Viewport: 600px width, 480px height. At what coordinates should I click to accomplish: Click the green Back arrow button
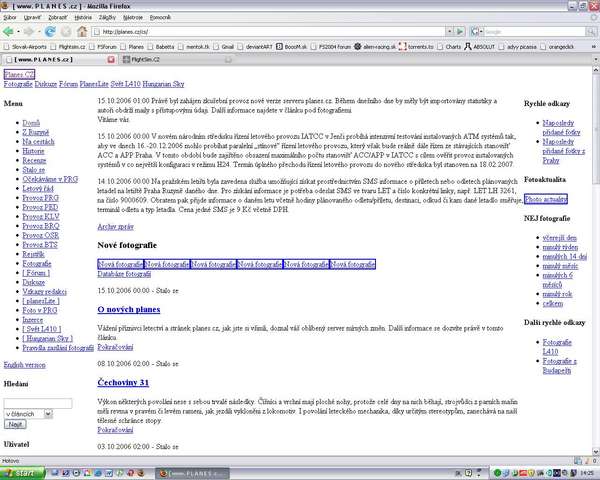click(8, 32)
